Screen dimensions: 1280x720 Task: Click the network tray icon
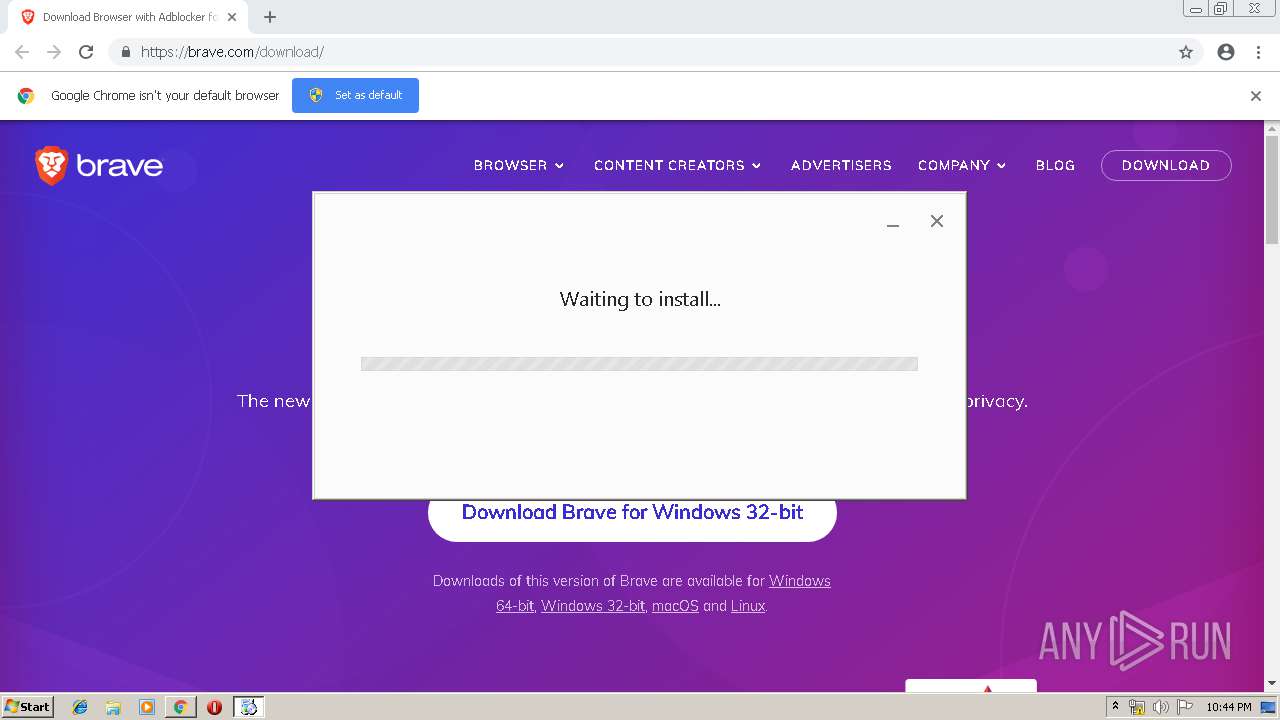[1137, 707]
